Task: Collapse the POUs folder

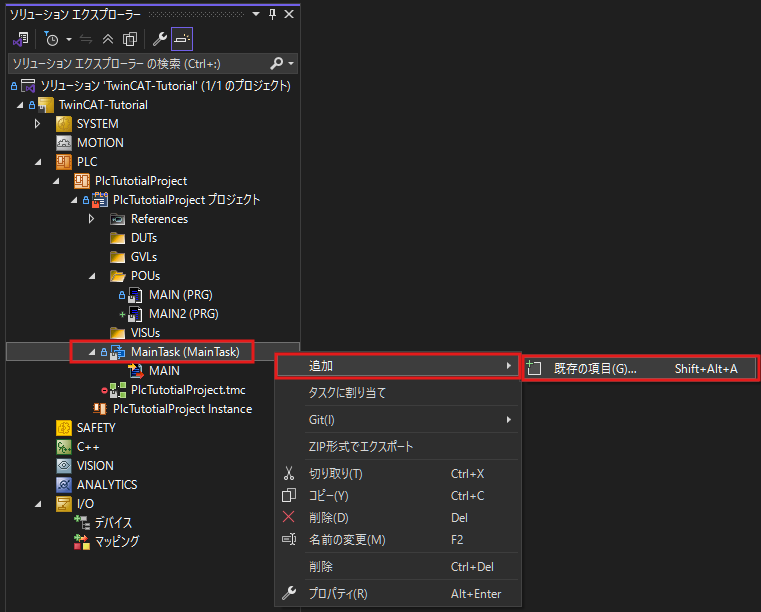Action: pyautogui.click(x=92, y=276)
